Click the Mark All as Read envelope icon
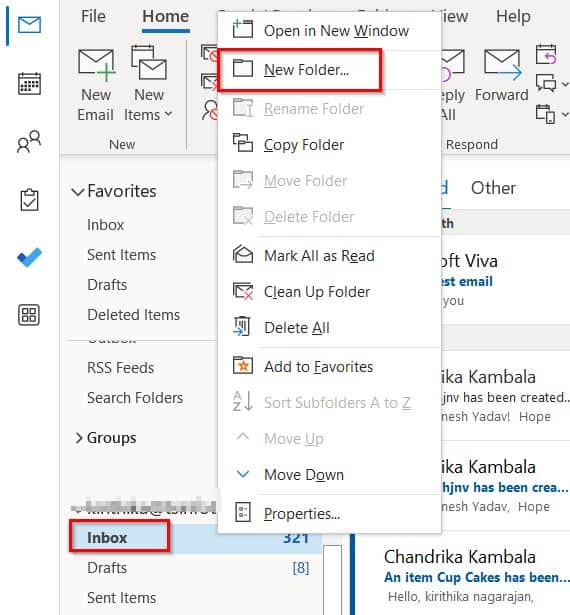 click(243, 255)
